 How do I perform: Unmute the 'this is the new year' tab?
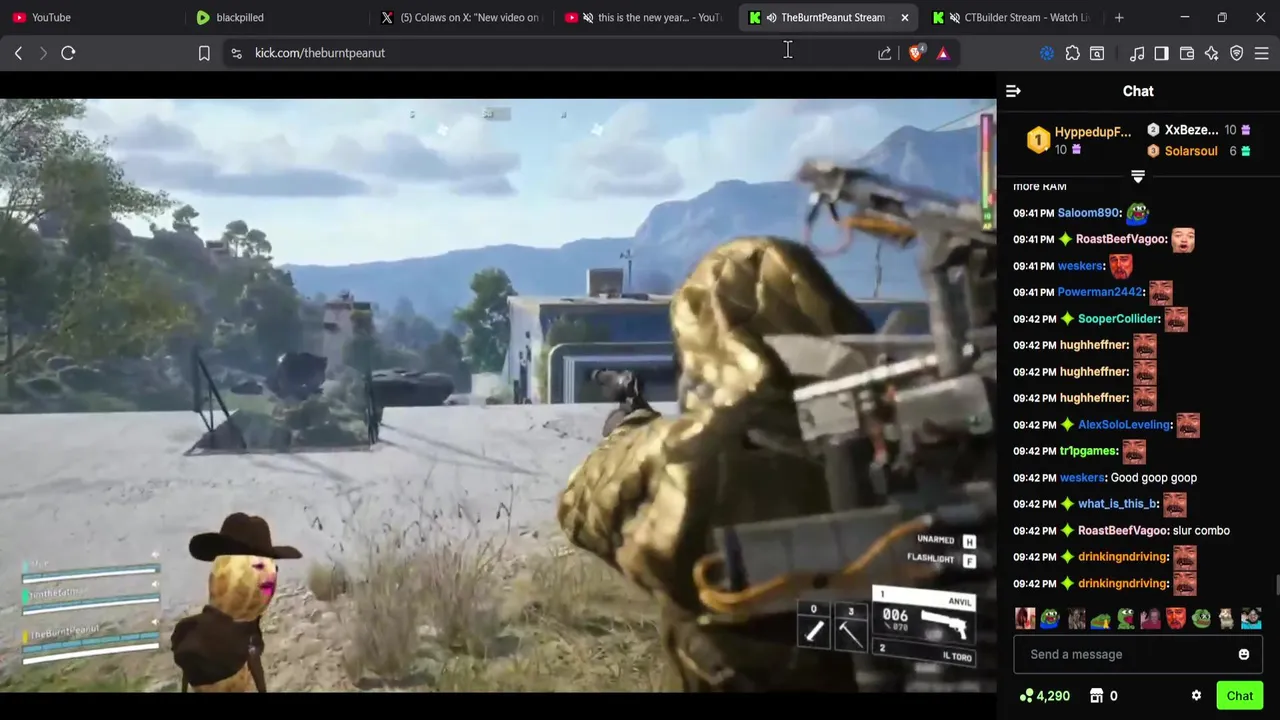(x=588, y=17)
